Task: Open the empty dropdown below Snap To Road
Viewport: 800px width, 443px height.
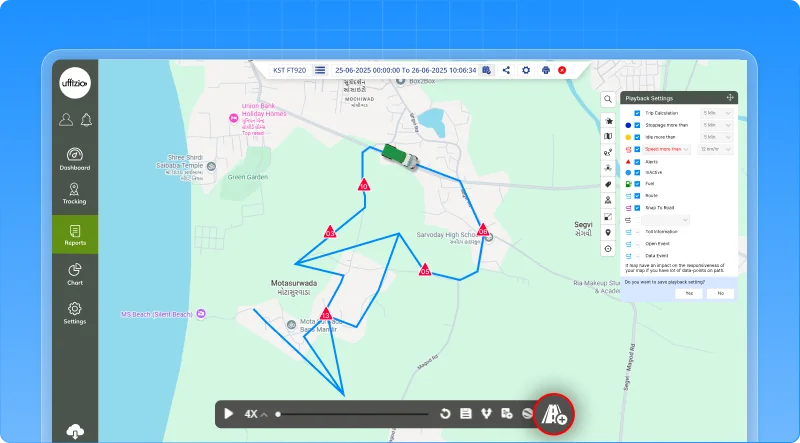Action: point(665,220)
